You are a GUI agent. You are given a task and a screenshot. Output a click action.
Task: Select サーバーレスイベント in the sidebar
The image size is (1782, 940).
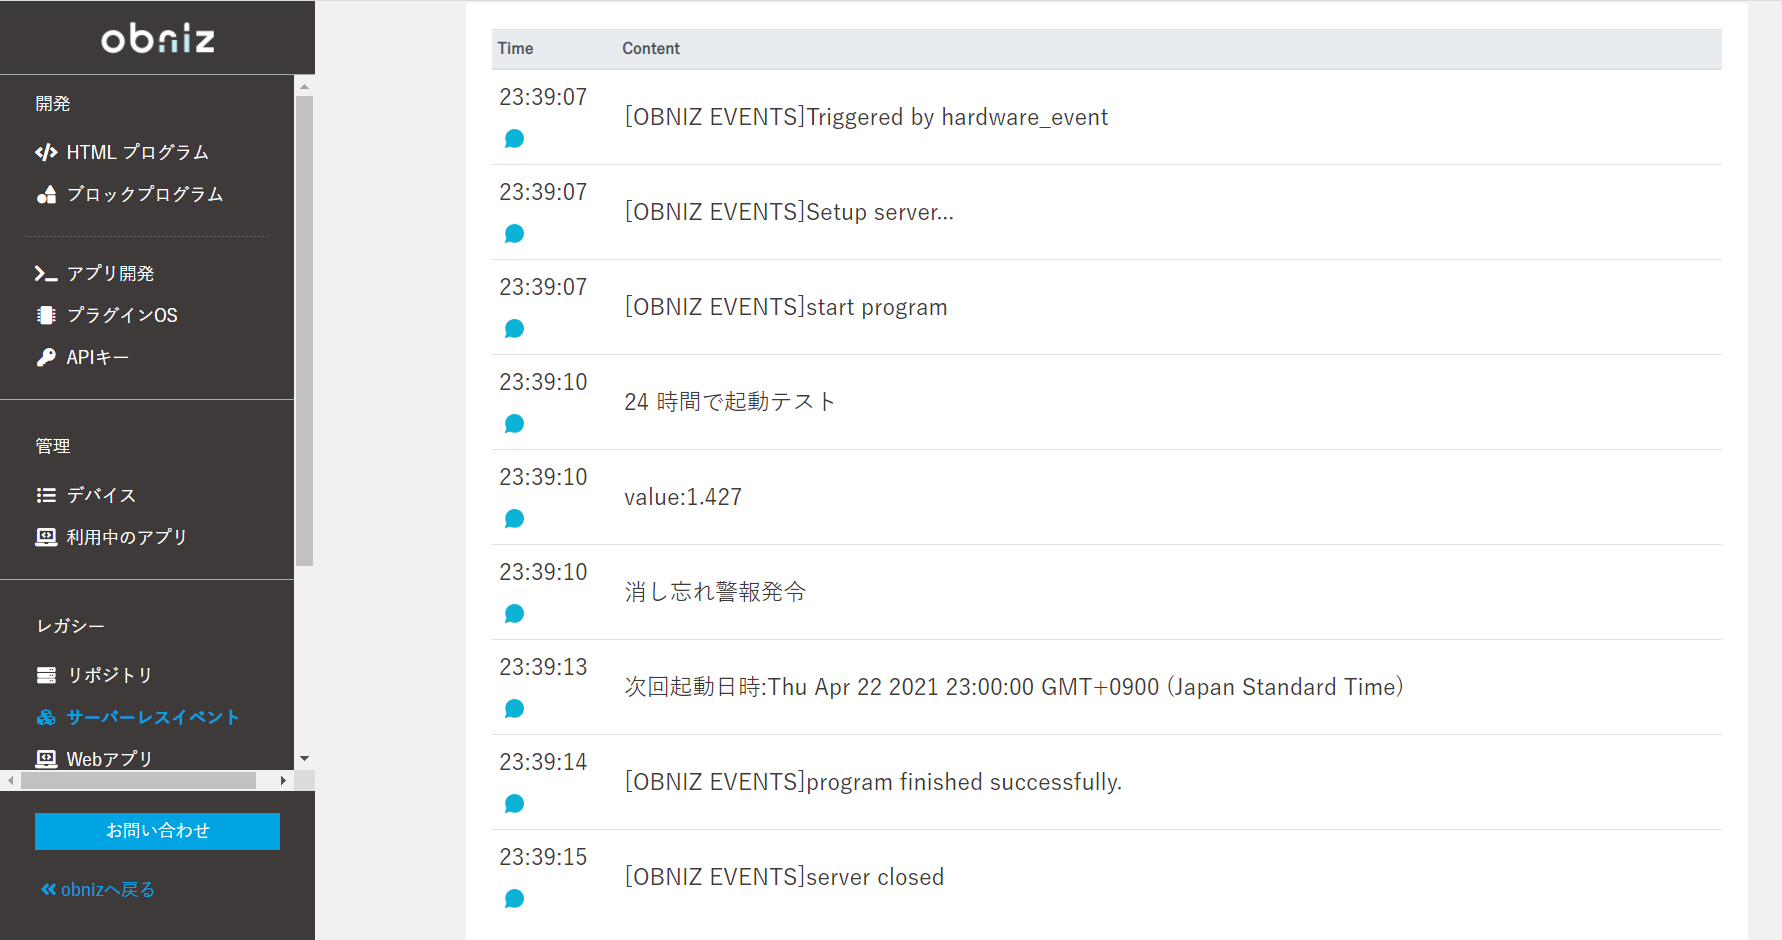152,717
